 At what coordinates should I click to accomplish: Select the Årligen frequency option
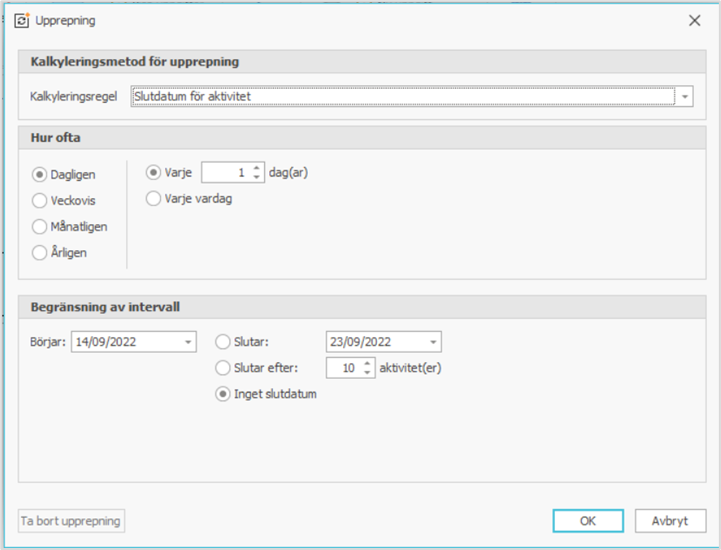(x=40, y=252)
